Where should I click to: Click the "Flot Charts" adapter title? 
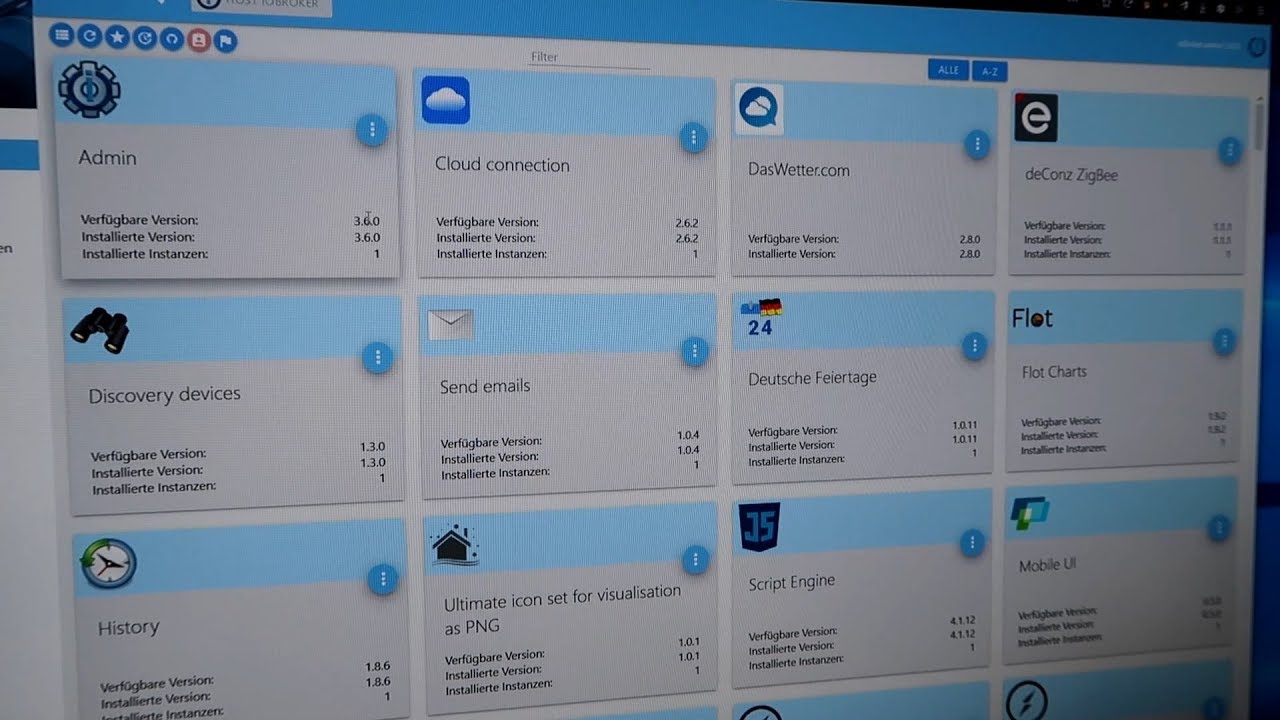pyautogui.click(x=1054, y=372)
